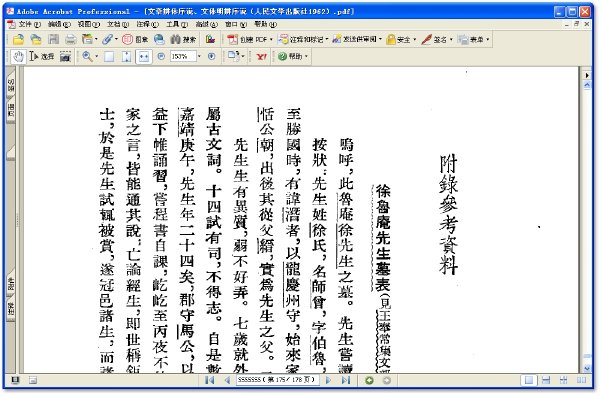Expand the attach file paperclip dropdown
The width and height of the screenshot is (600, 395).
116,39
